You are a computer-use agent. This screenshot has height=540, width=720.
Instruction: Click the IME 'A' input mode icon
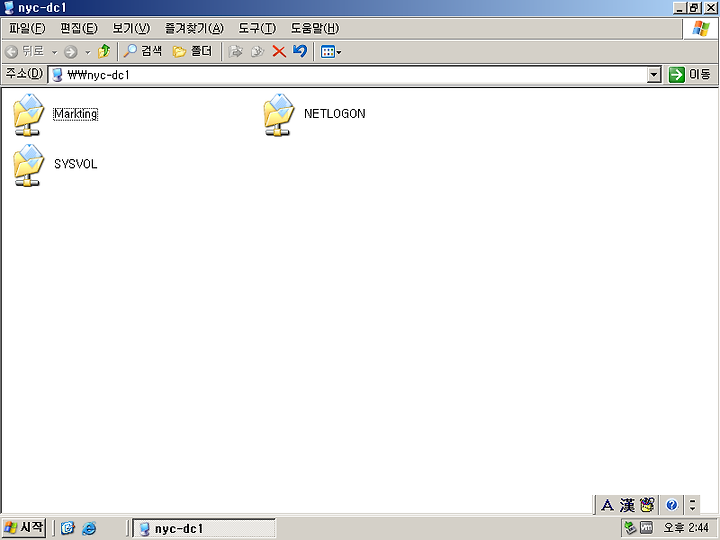click(607, 505)
